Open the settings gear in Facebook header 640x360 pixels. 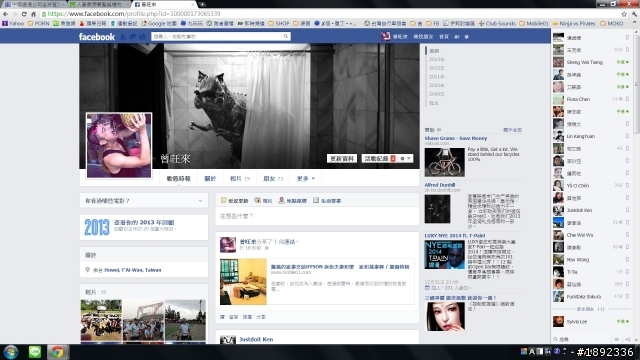tap(467, 37)
